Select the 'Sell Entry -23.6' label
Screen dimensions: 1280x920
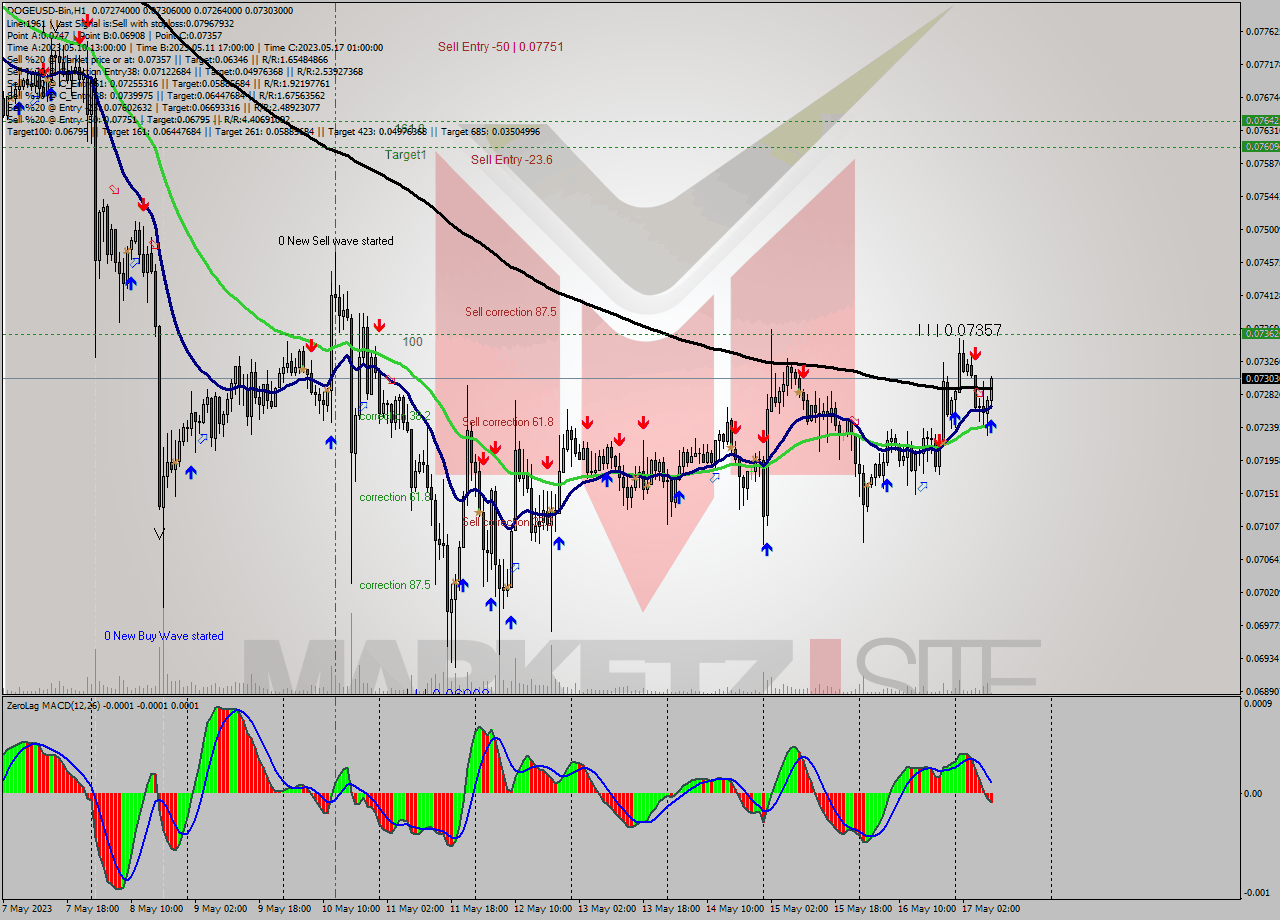[512, 160]
